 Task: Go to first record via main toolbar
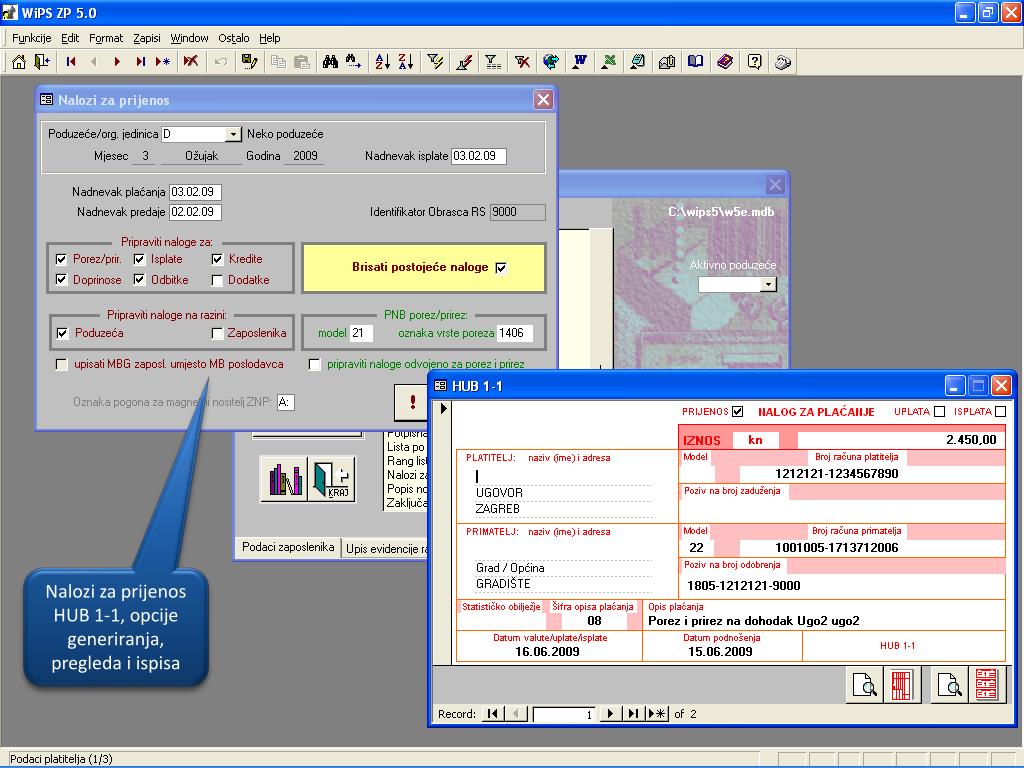(x=71, y=62)
